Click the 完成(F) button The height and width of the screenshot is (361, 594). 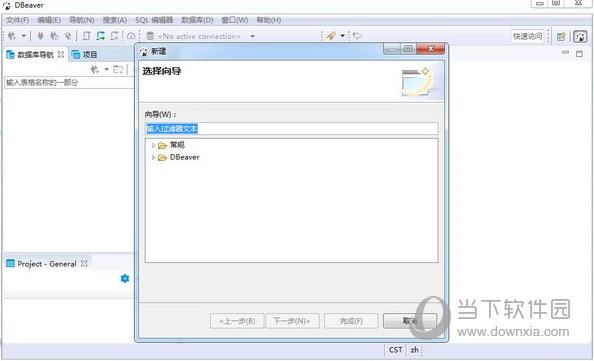click(351, 321)
